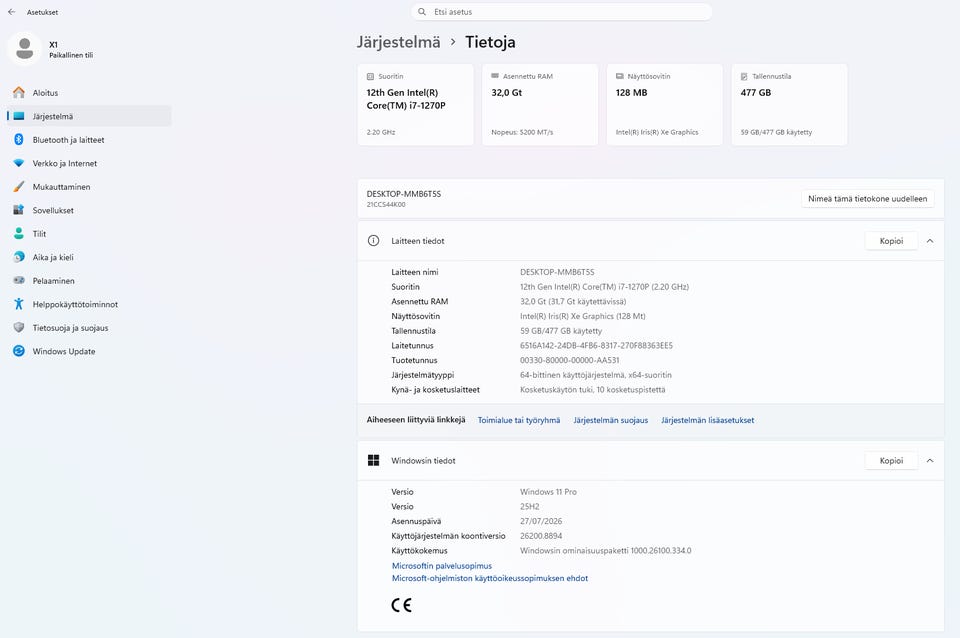This screenshot has width=960, height=638.
Task: Click the Etsi asetus search field
Action: (561, 12)
